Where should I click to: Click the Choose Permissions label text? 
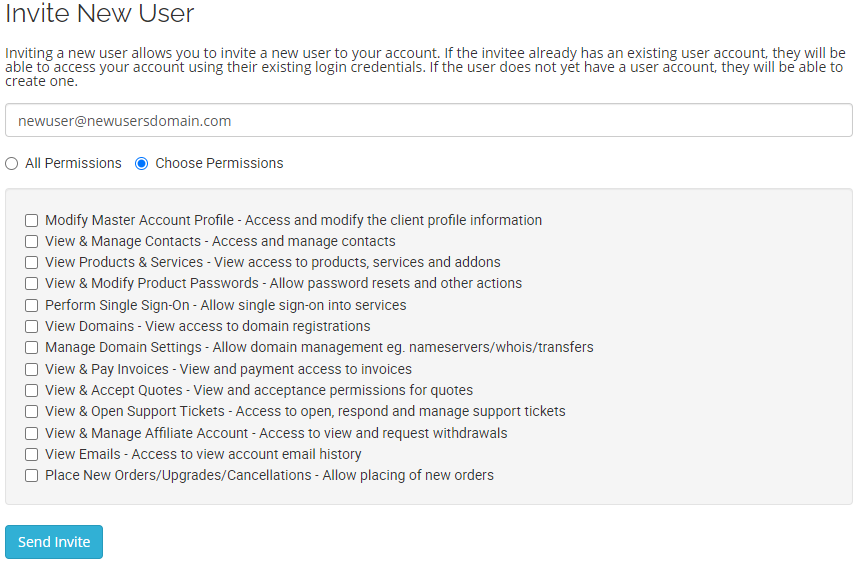coord(219,164)
